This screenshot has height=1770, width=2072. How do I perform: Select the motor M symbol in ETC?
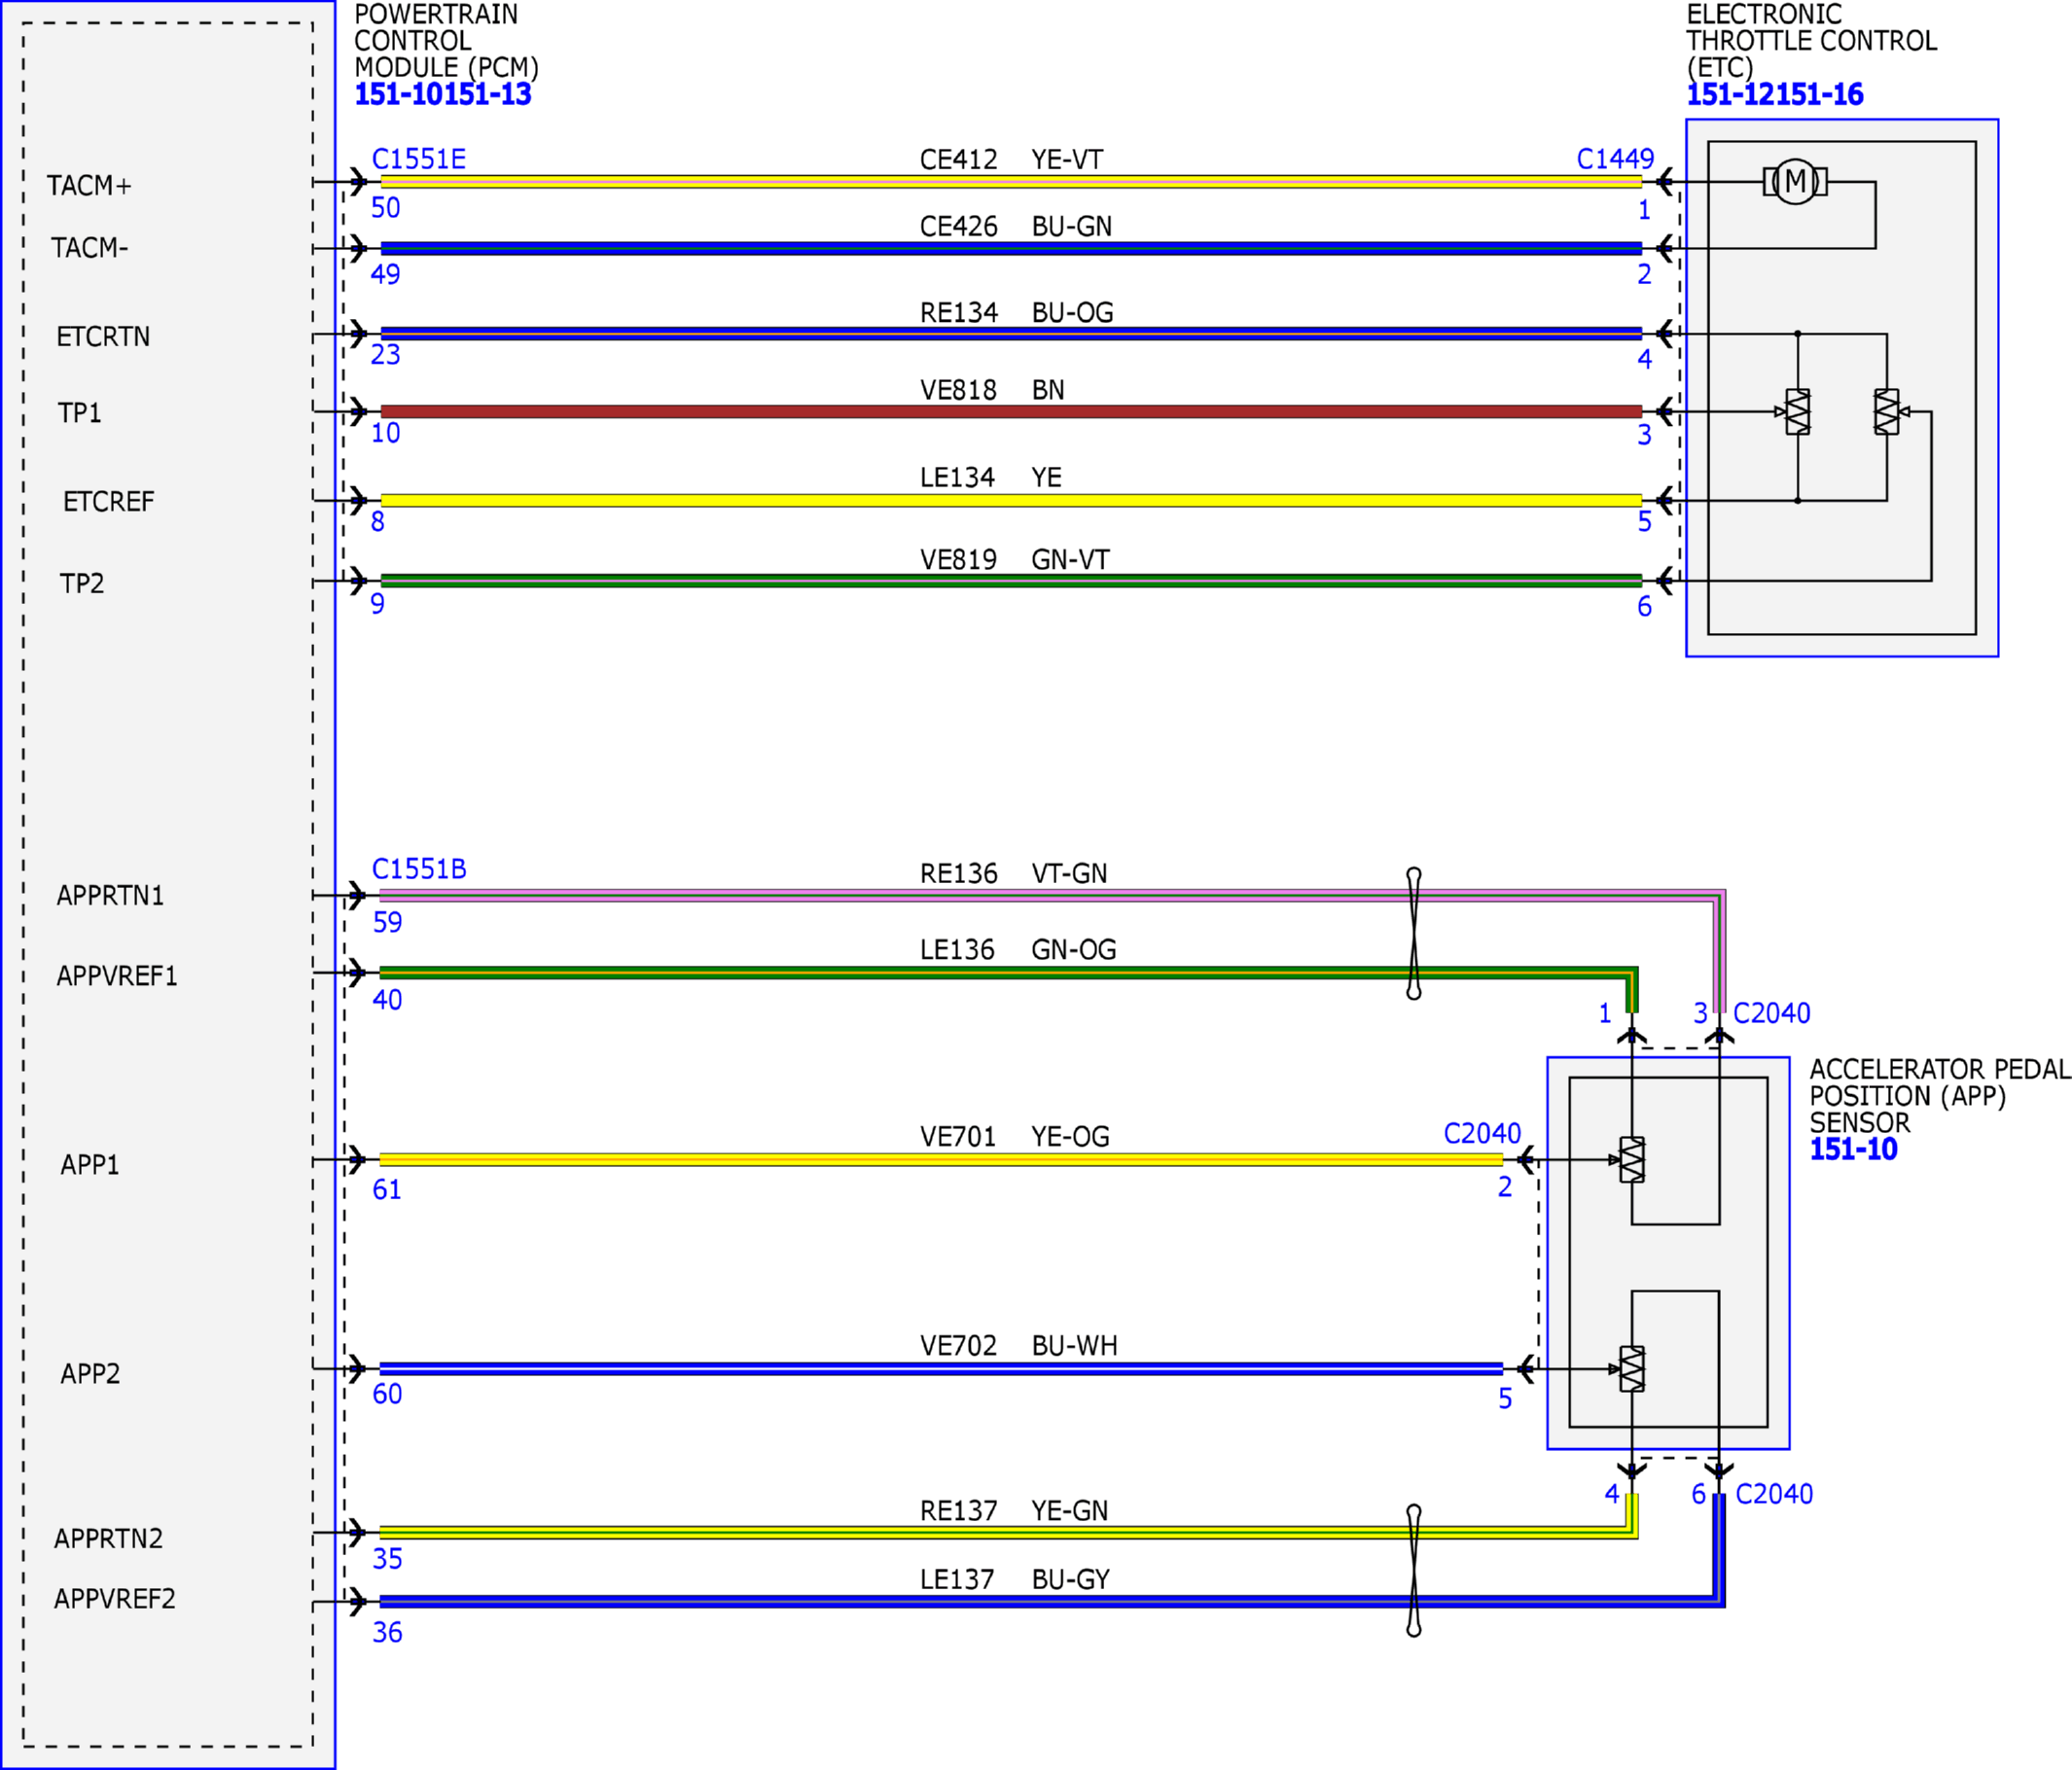pyautogui.click(x=1795, y=182)
